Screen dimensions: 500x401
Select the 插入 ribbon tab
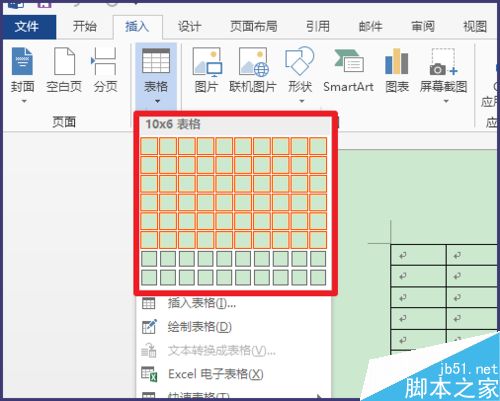pyautogui.click(x=137, y=27)
